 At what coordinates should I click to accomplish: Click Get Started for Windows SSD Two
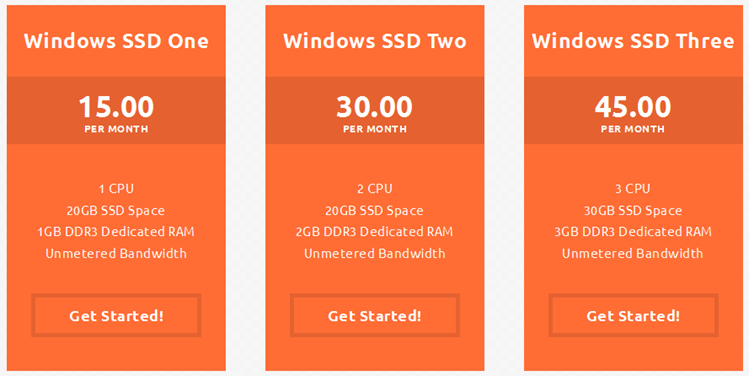(374, 315)
